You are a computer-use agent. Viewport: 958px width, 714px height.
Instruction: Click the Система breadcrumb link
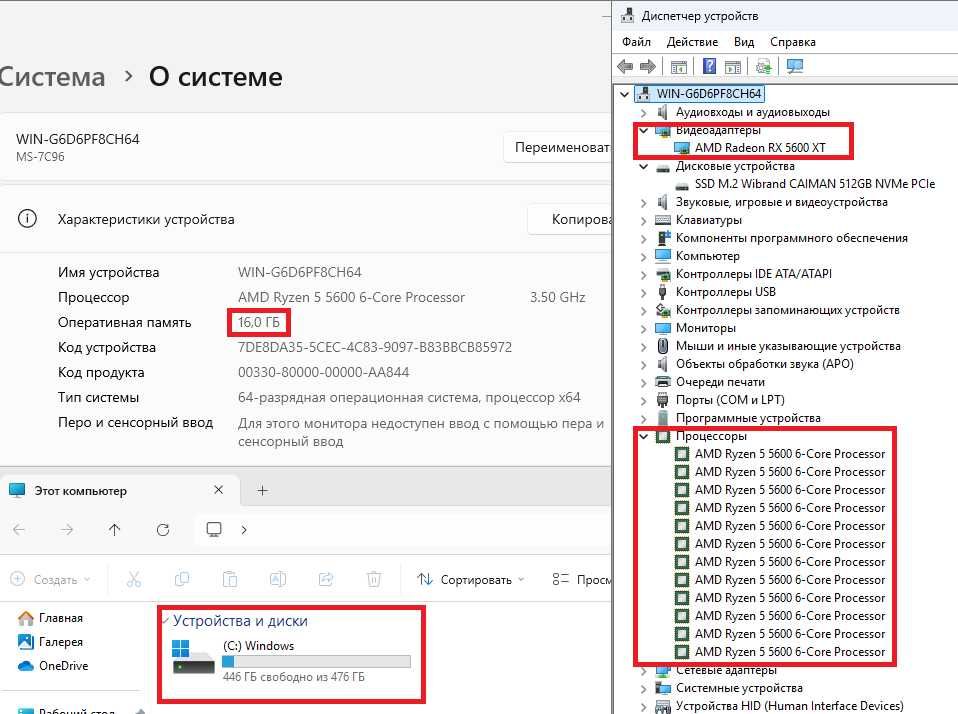click(53, 77)
